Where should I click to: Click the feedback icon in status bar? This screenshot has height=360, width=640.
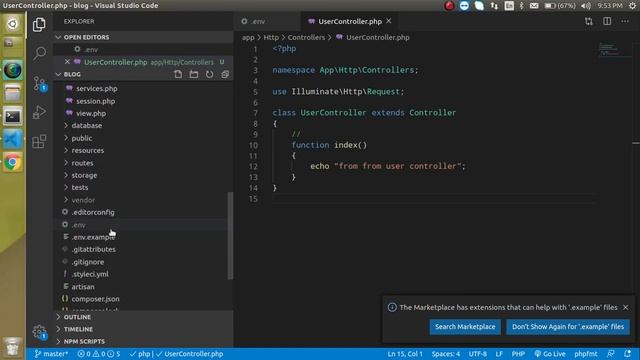pyautogui.click(x=611, y=354)
